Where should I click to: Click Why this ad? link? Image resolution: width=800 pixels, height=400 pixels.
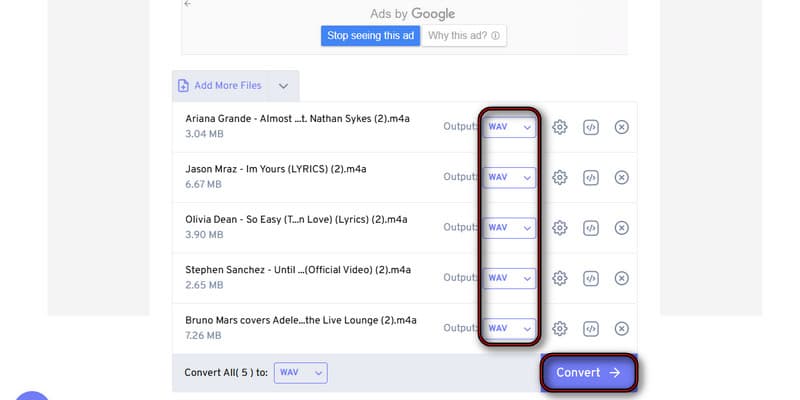tap(464, 36)
